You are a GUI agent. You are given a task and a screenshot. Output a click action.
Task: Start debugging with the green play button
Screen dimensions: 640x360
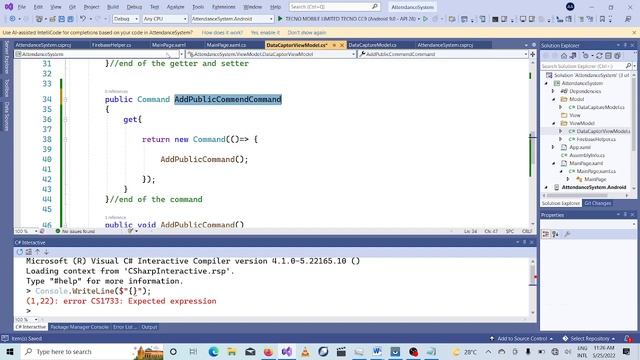click(280, 19)
